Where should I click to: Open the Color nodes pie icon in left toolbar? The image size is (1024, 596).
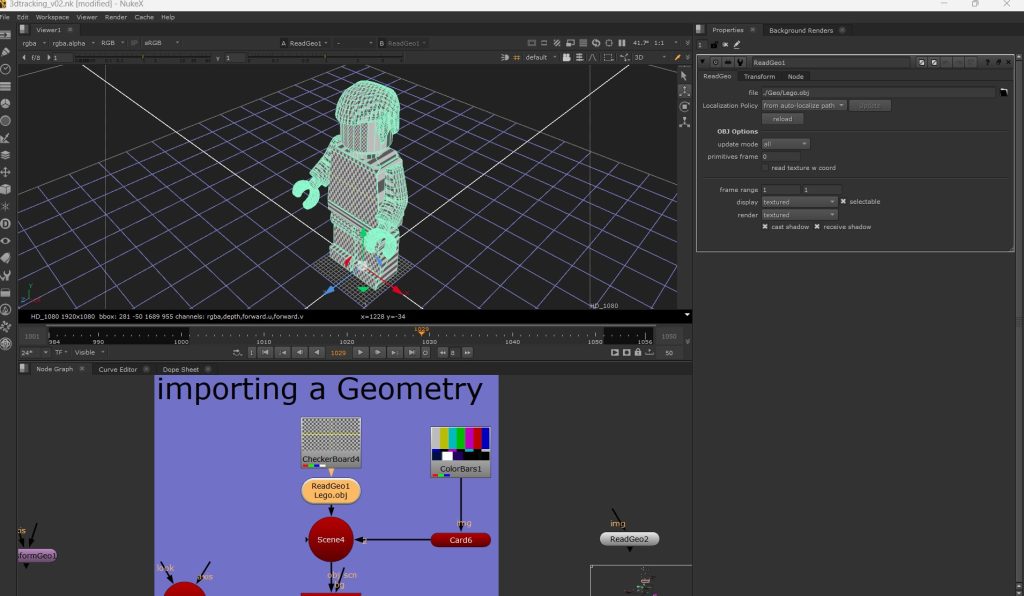coord(6,104)
